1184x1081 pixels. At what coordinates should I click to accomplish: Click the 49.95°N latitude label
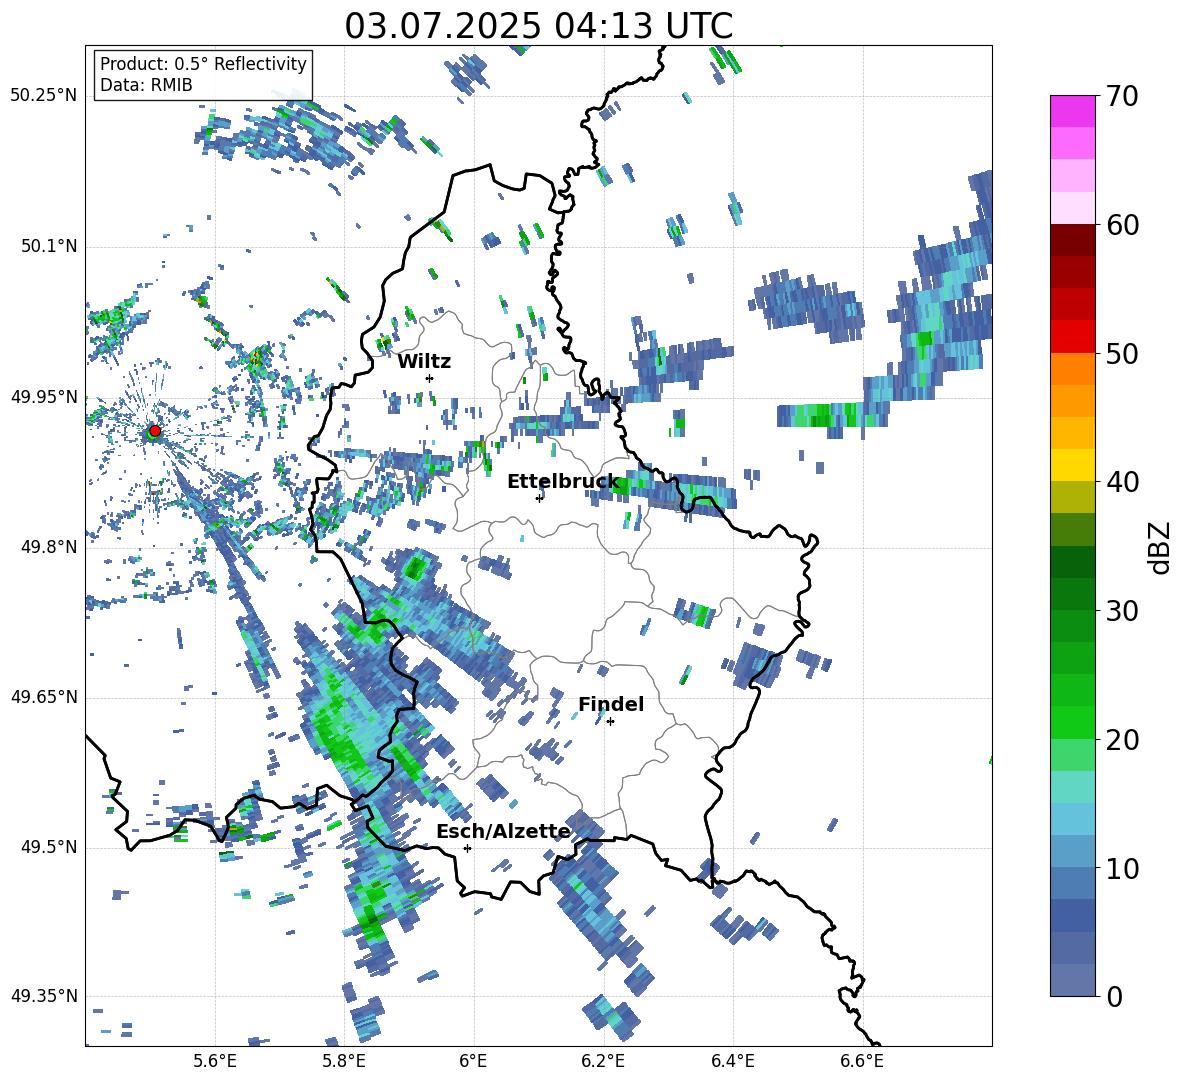pos(44,397)
